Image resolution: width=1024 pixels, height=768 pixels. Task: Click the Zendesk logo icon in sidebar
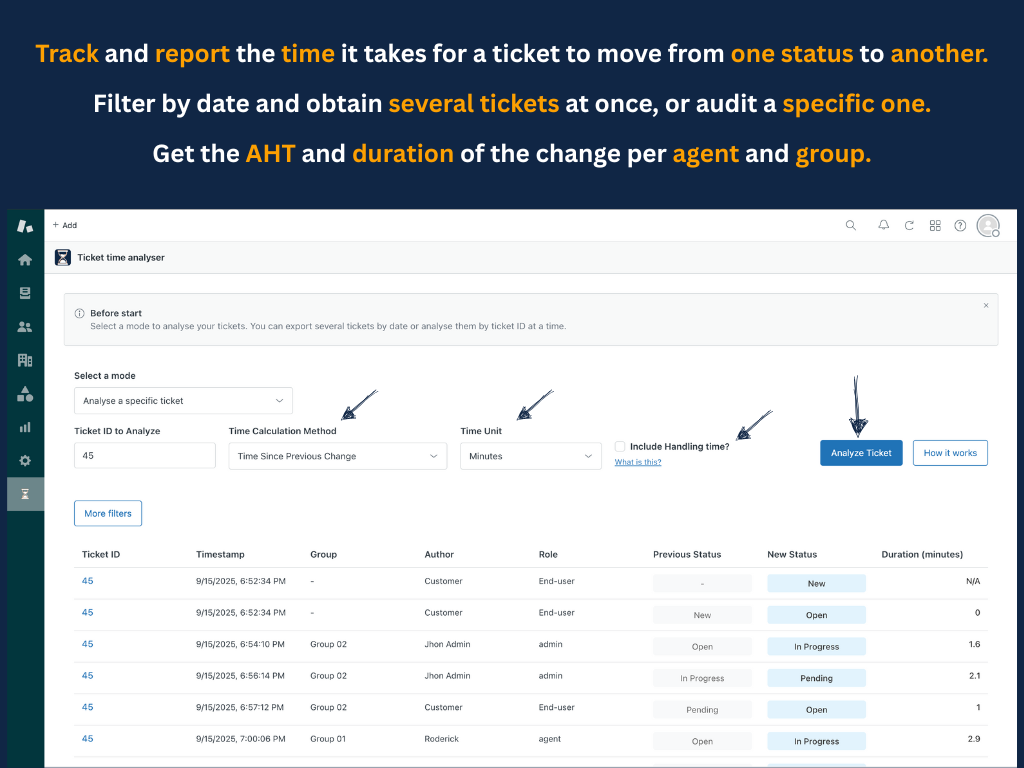(25, 226)
